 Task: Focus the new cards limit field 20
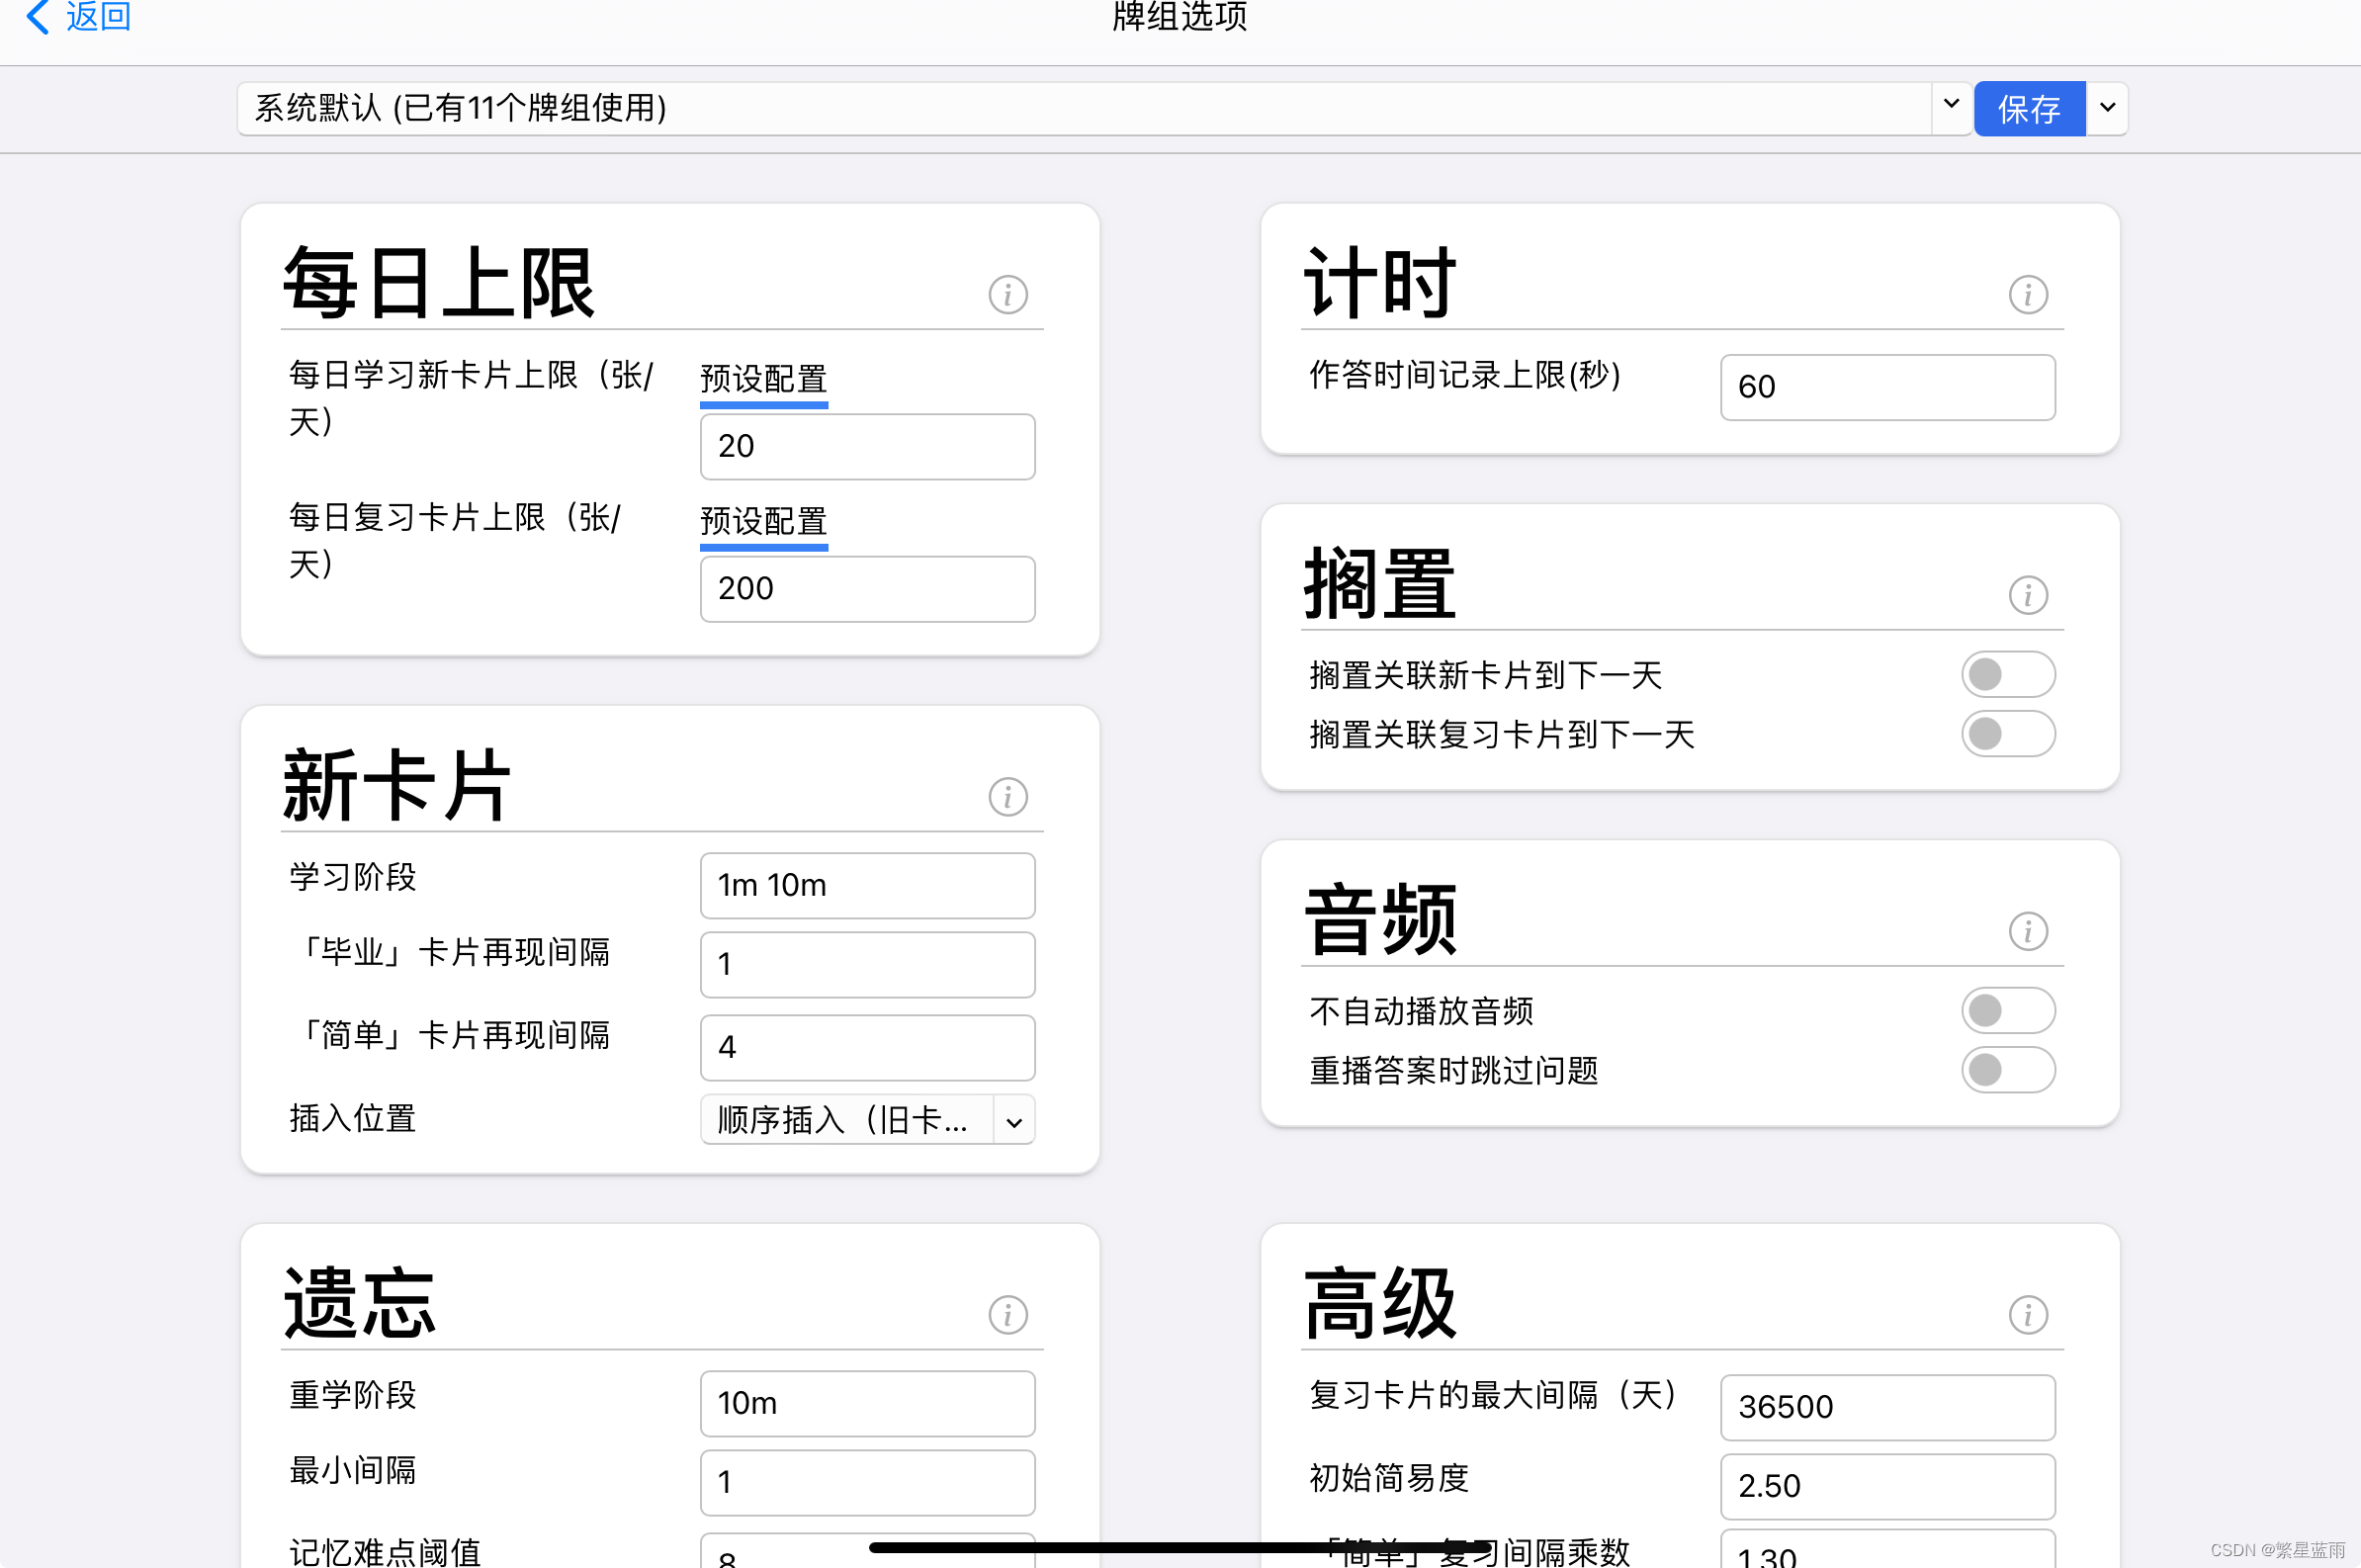click(x=867, y=446)
